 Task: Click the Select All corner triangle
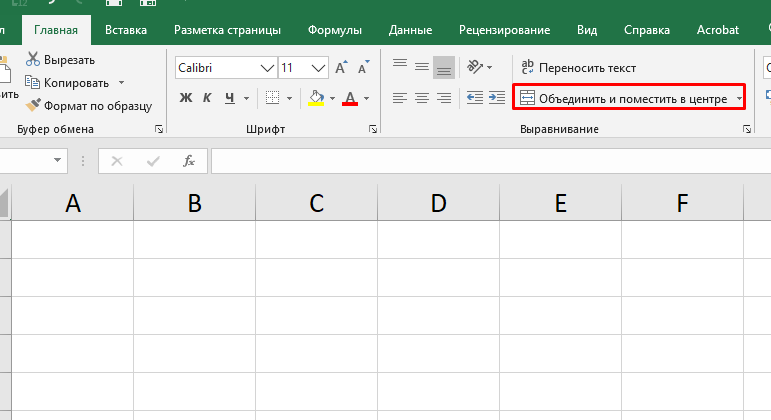[4, 203]
